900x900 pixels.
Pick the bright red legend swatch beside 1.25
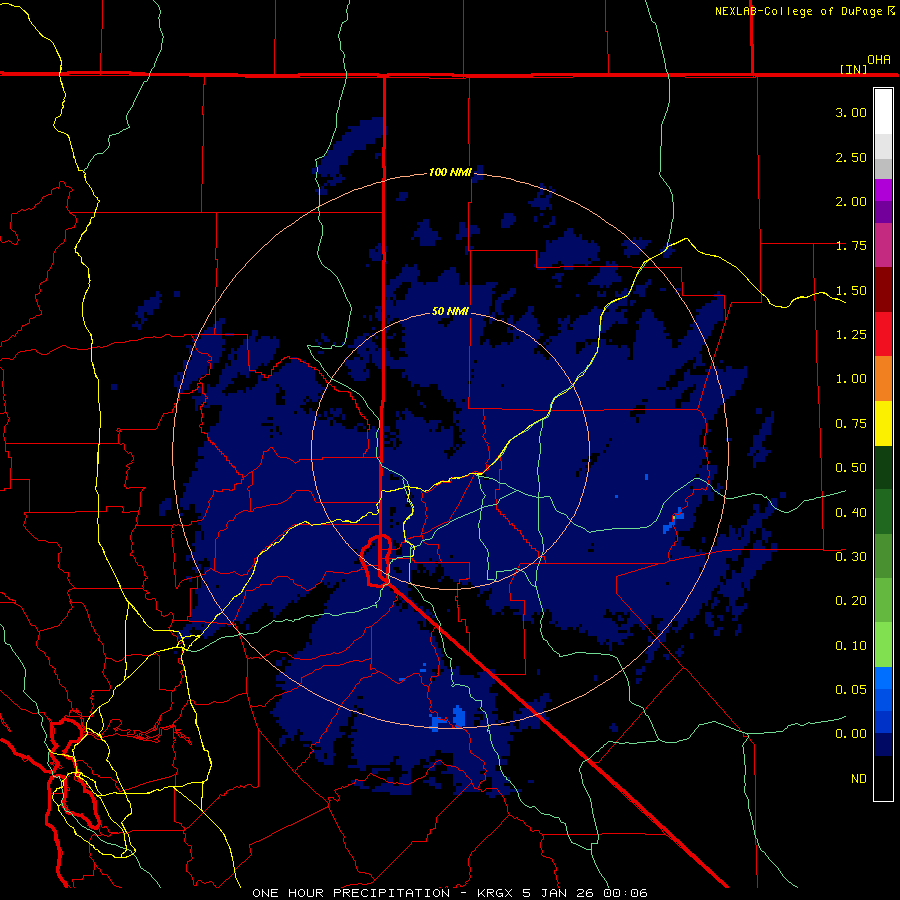pos(883,334)
